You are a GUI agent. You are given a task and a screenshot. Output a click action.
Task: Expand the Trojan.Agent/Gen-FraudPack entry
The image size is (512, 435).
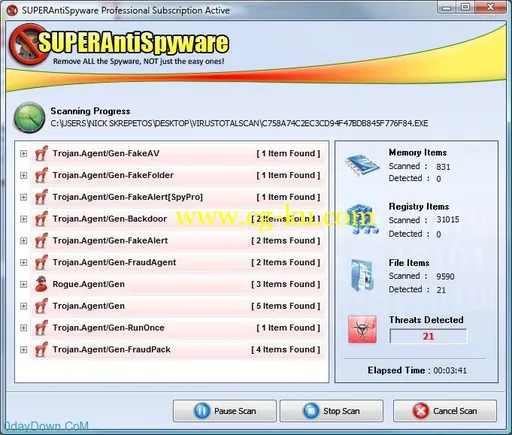[23, 350]
